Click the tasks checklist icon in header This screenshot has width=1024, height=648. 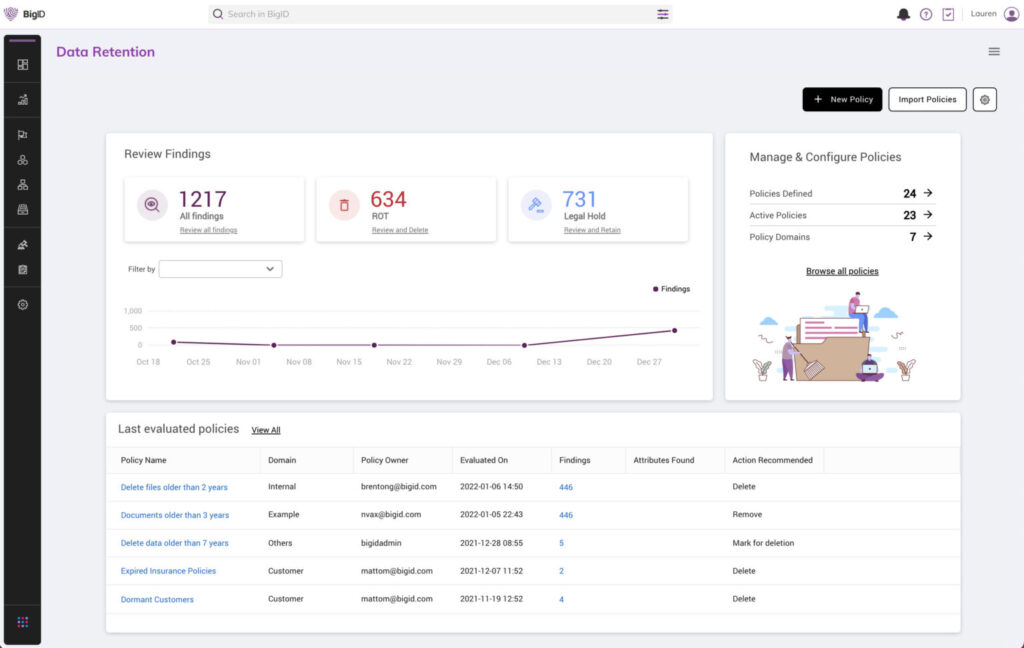[948, 14]
